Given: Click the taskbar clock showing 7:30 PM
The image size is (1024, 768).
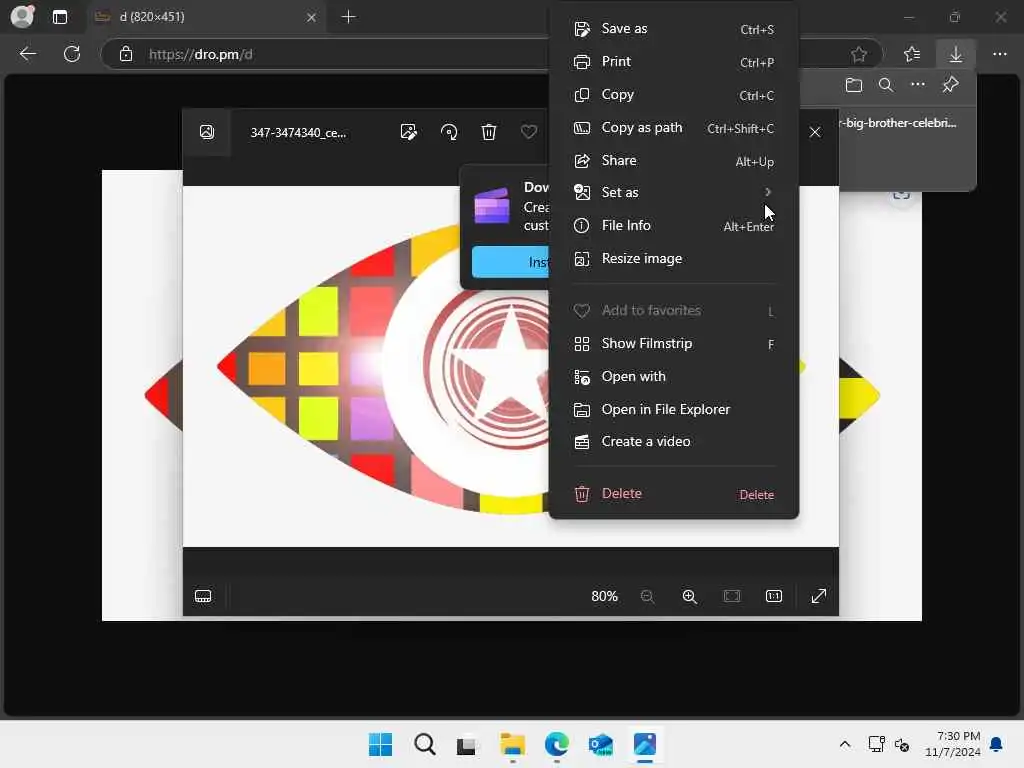Looking at the screenshot, I should pyautogui.click(x=953, y=744).
